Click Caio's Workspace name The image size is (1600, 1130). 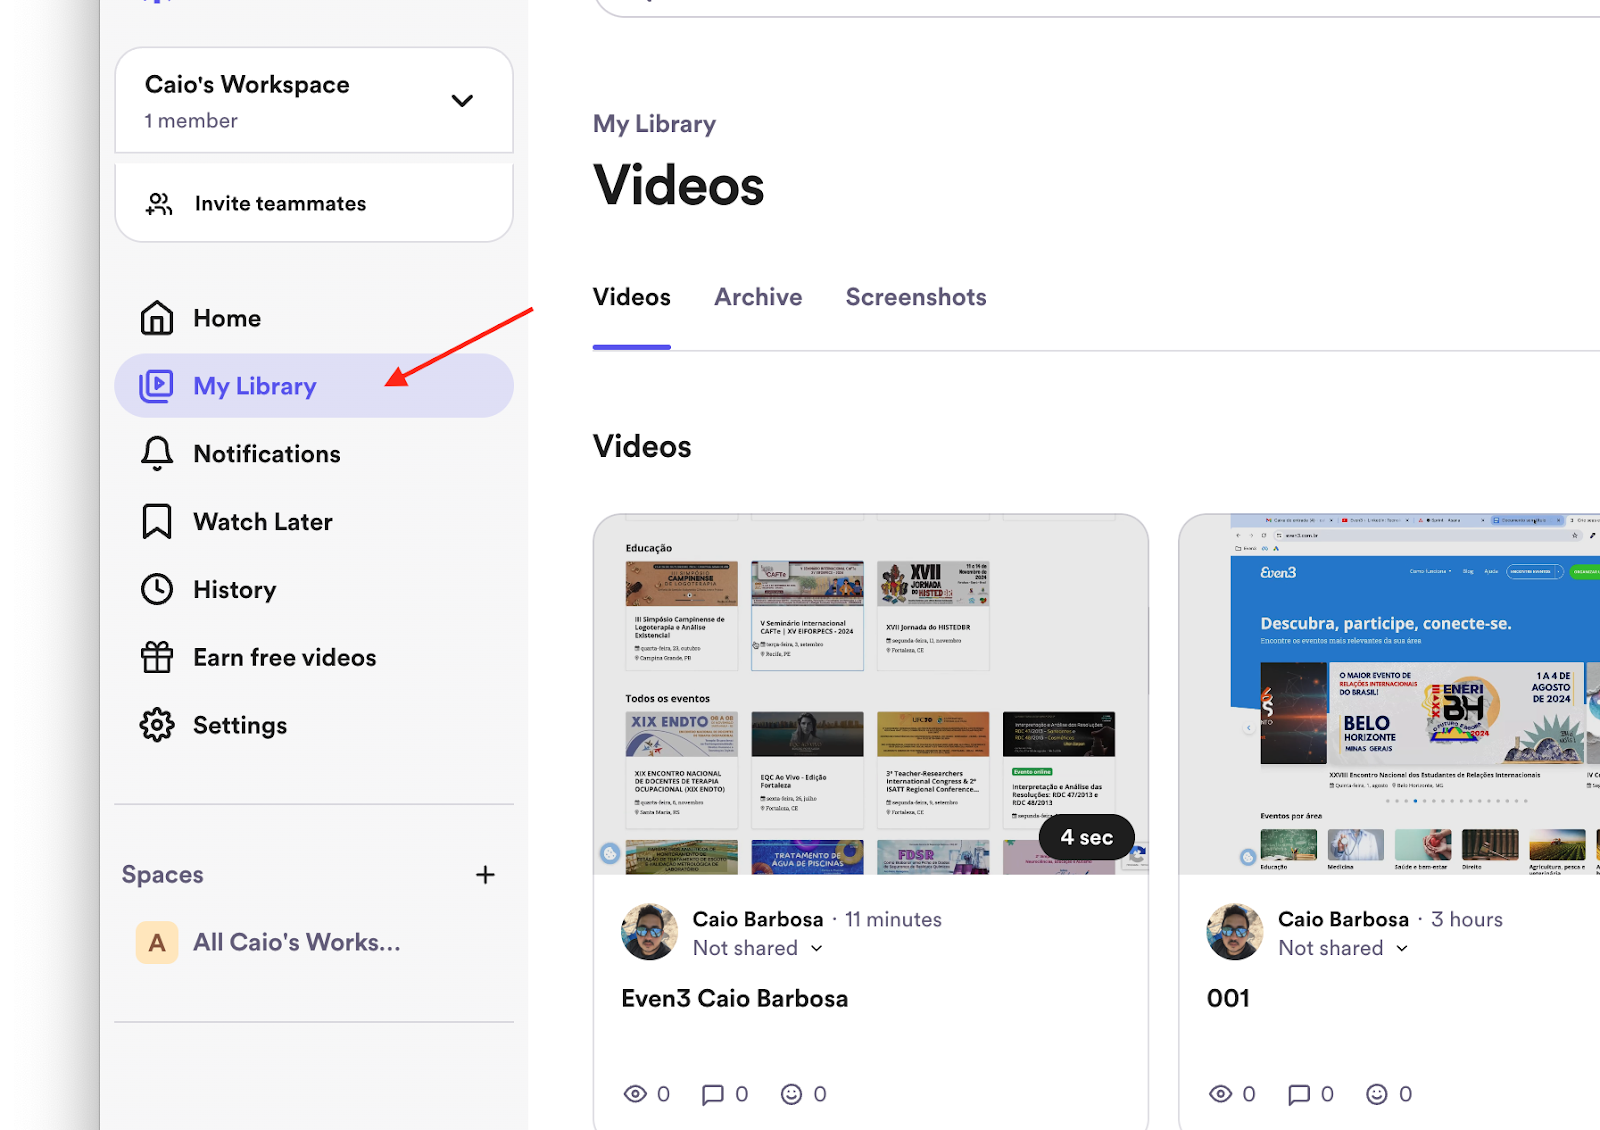(x=247, y=84)
